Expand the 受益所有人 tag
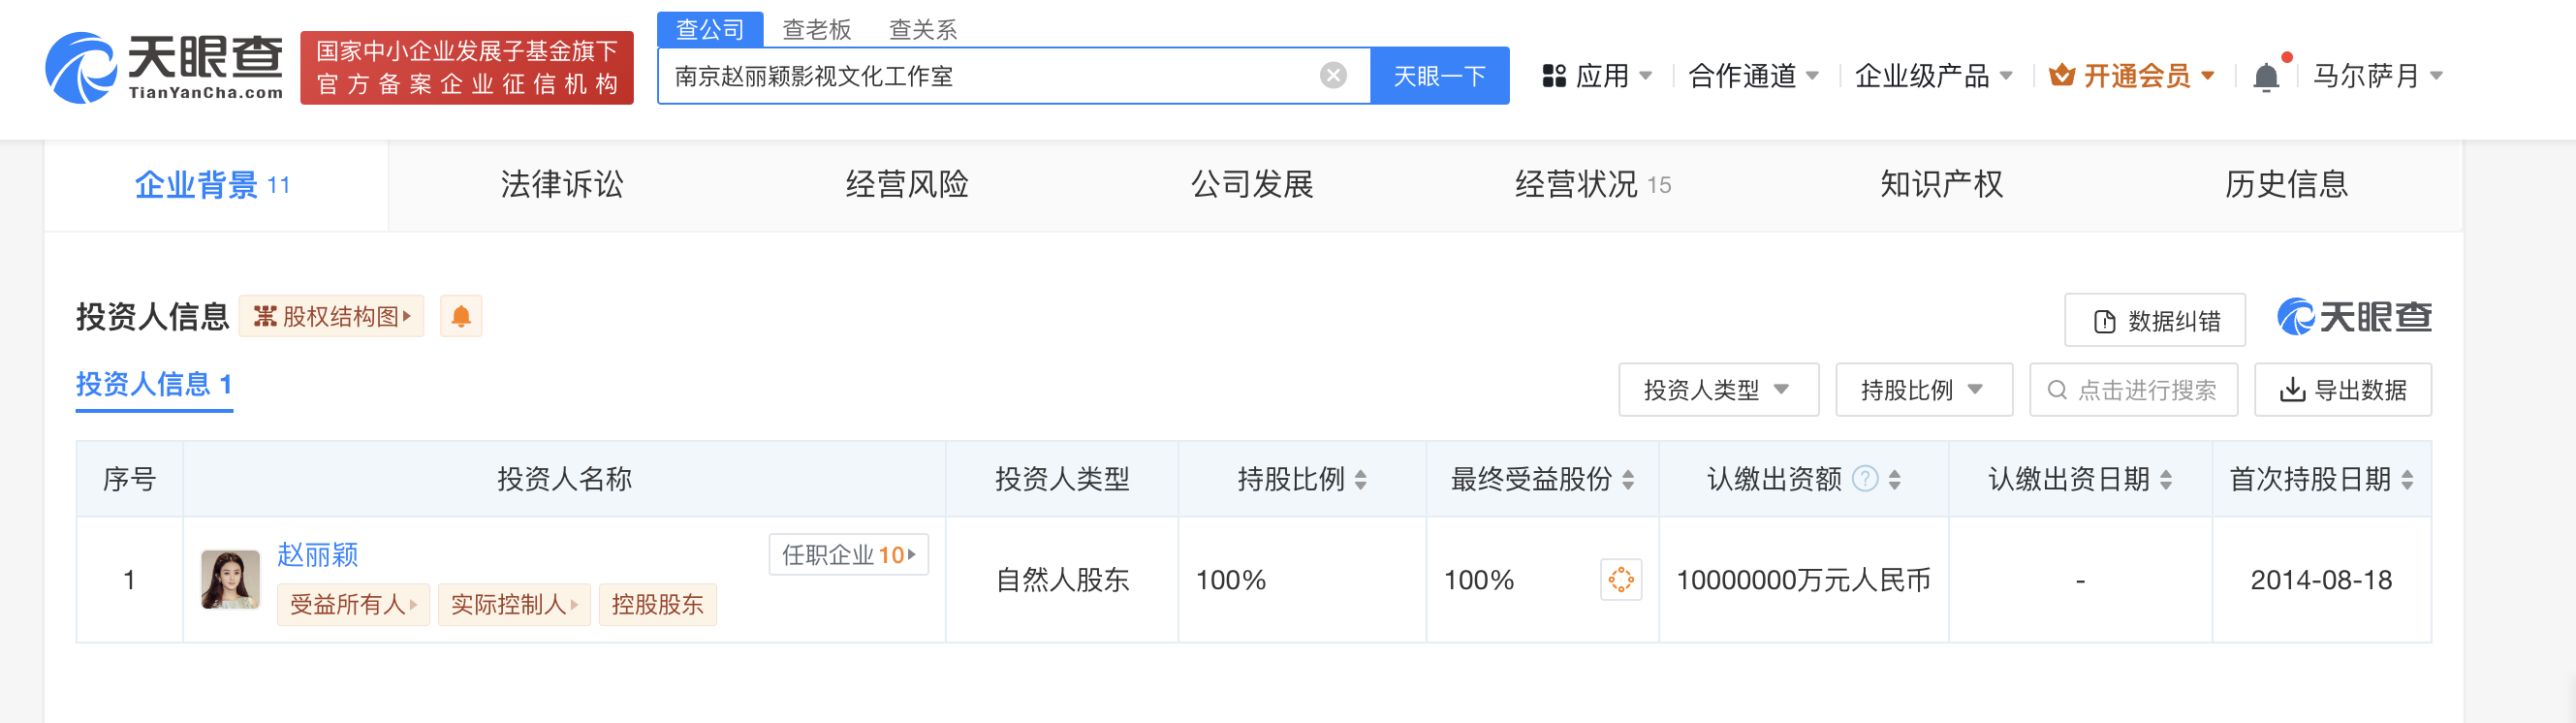2576x723 pixels. coord(353,604)
